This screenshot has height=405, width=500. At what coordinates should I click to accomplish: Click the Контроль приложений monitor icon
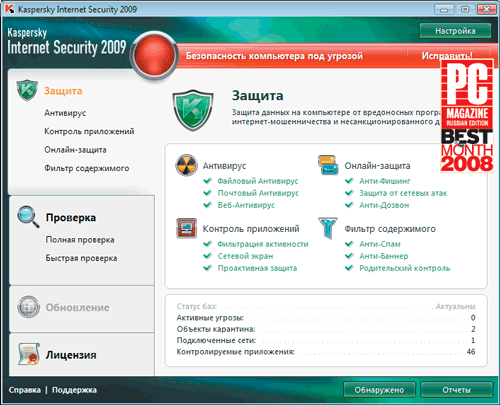point(186,228)
